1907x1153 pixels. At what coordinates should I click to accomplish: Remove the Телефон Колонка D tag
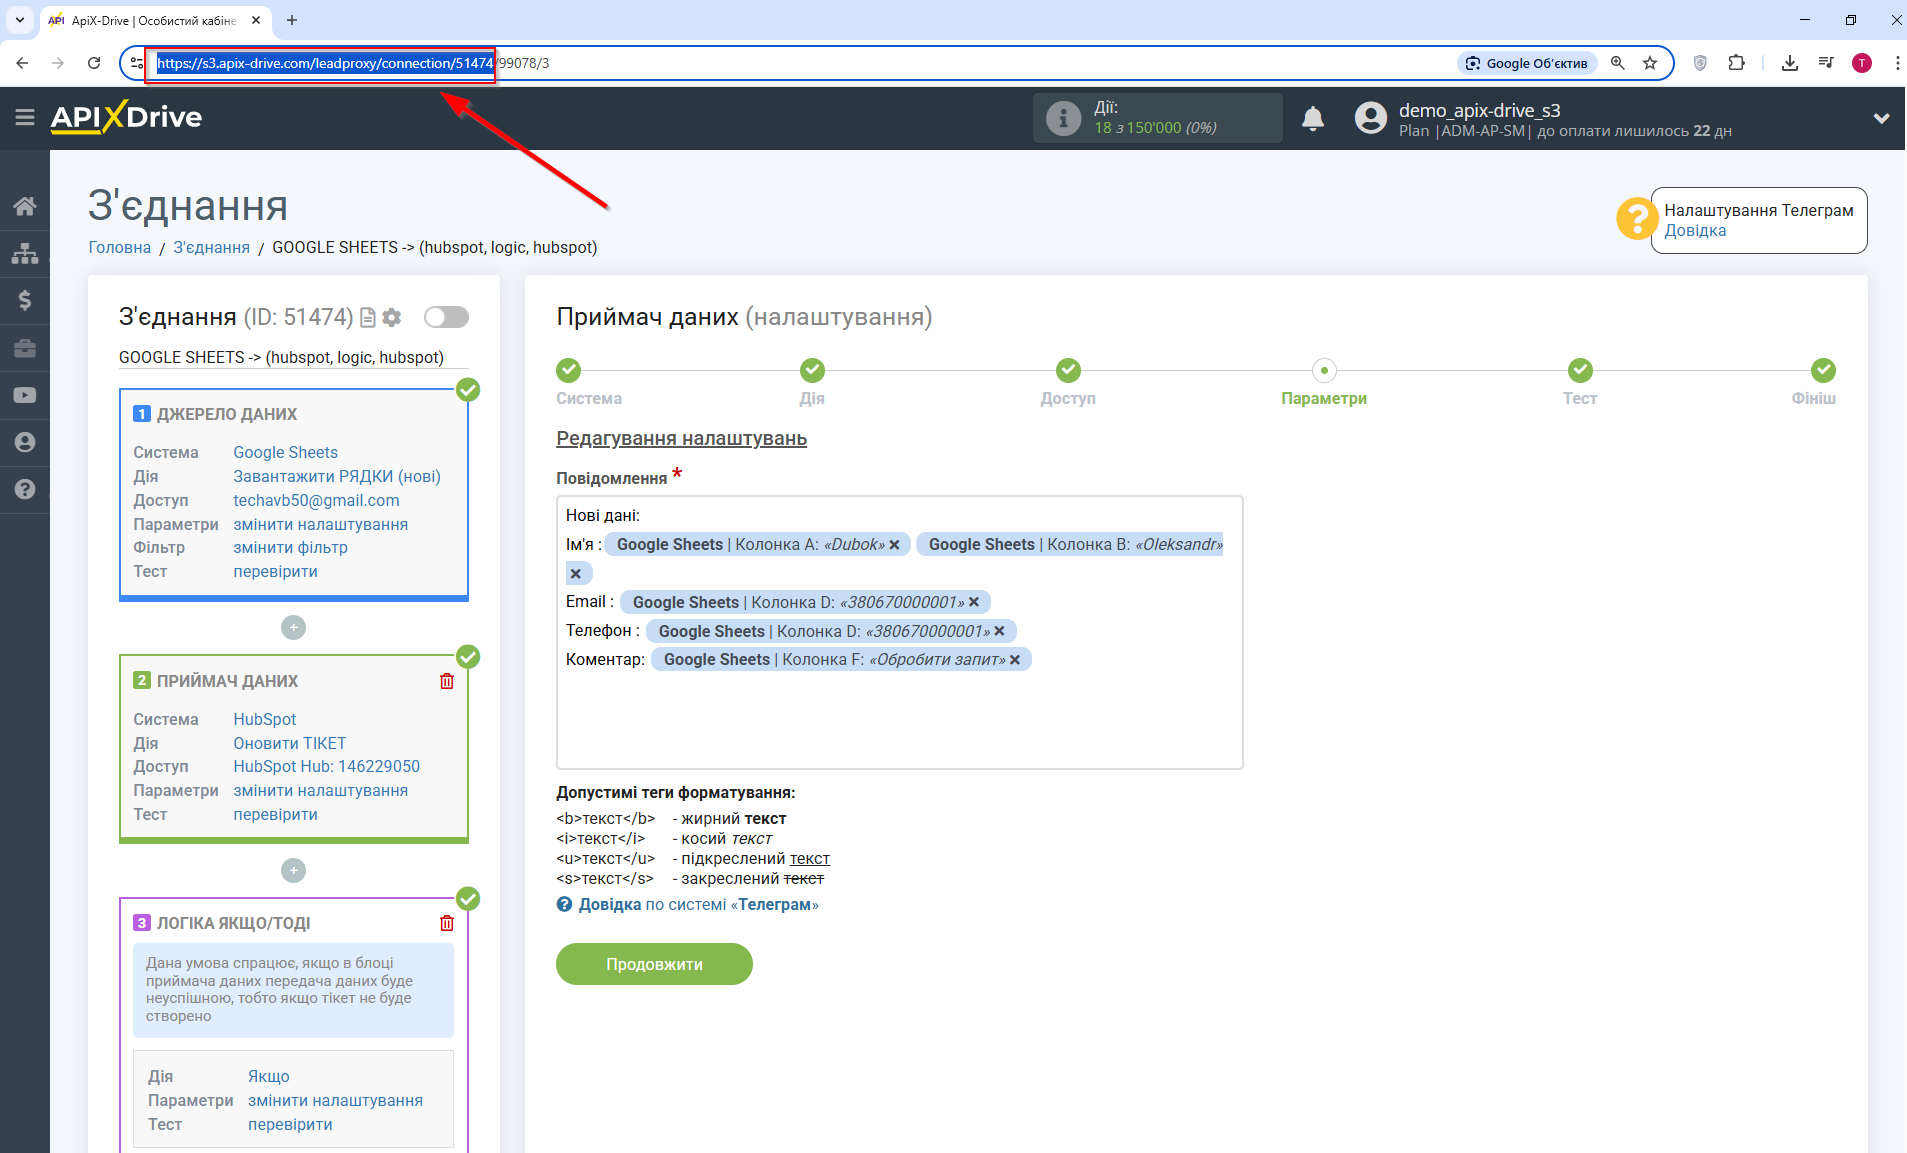[999, 631]
